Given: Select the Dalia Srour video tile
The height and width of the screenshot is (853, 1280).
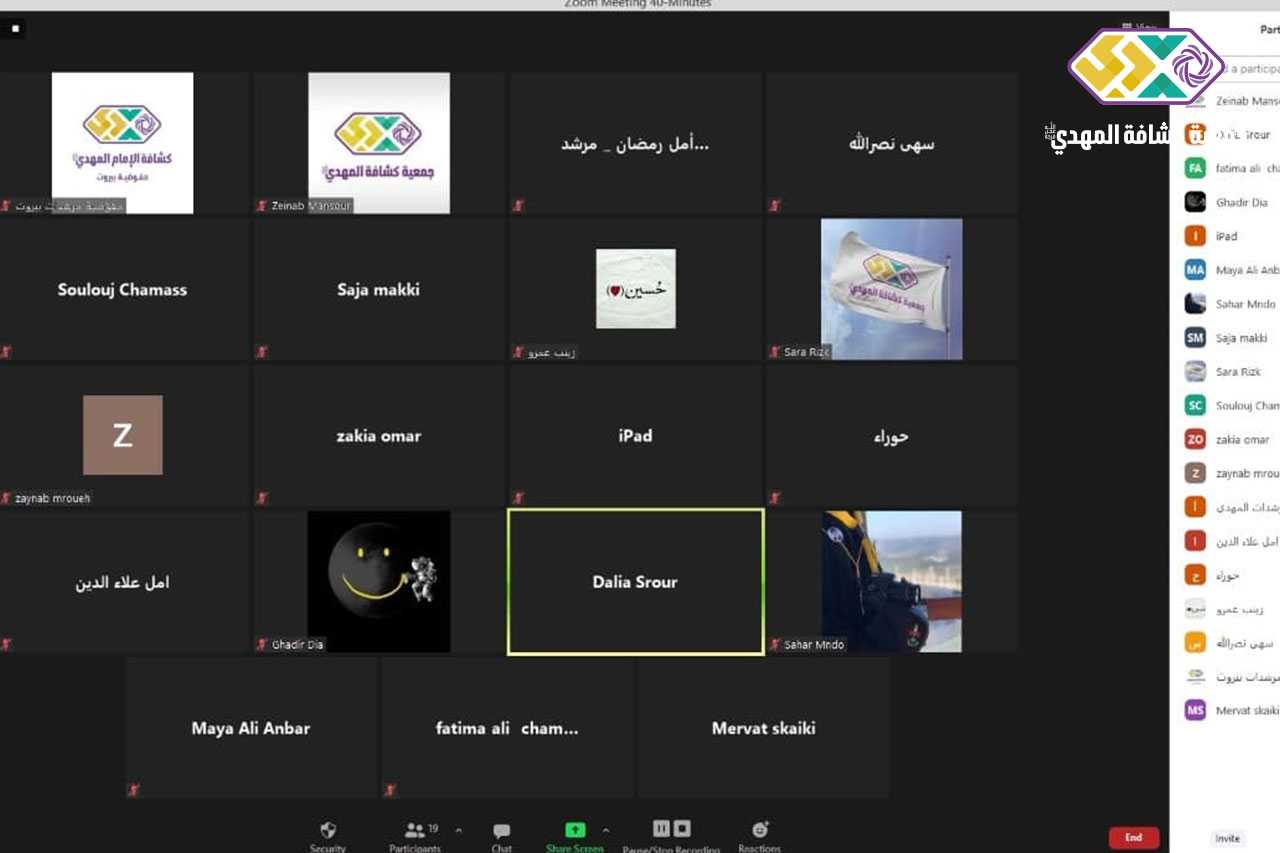Looking at the screenshot, I should tap(635, 581).
